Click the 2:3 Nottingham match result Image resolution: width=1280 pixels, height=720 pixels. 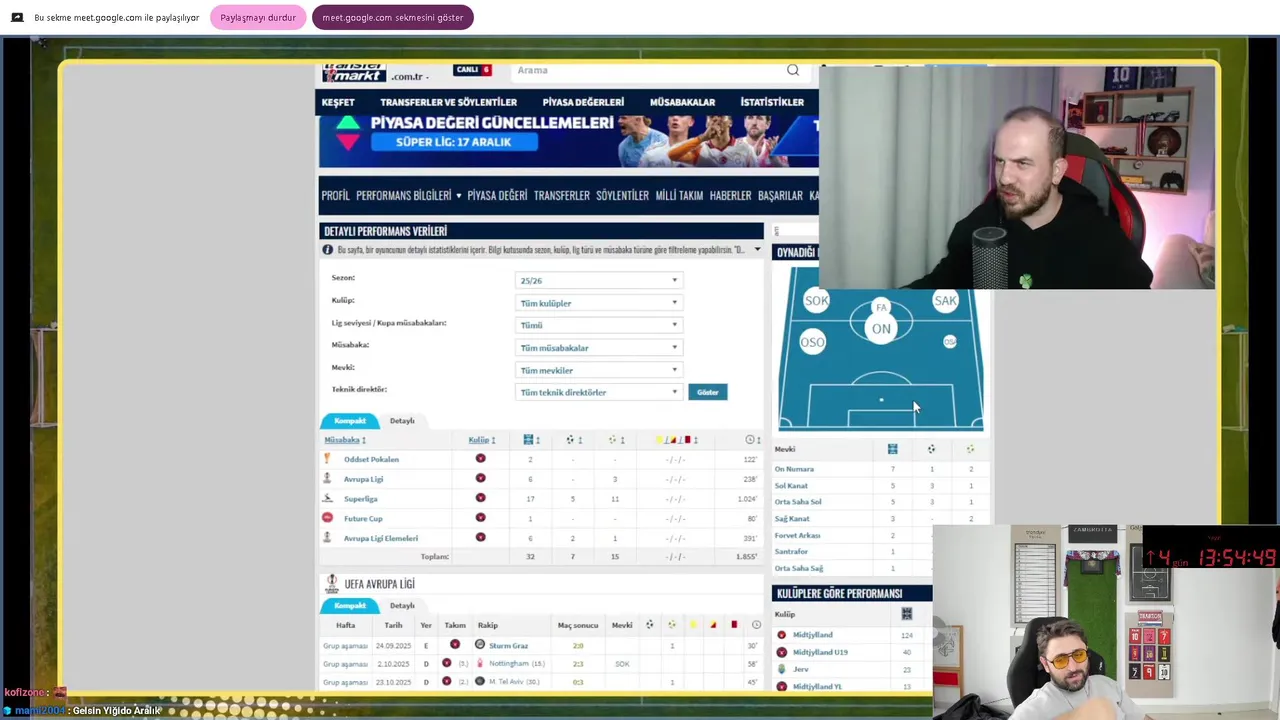click(578, 664)
